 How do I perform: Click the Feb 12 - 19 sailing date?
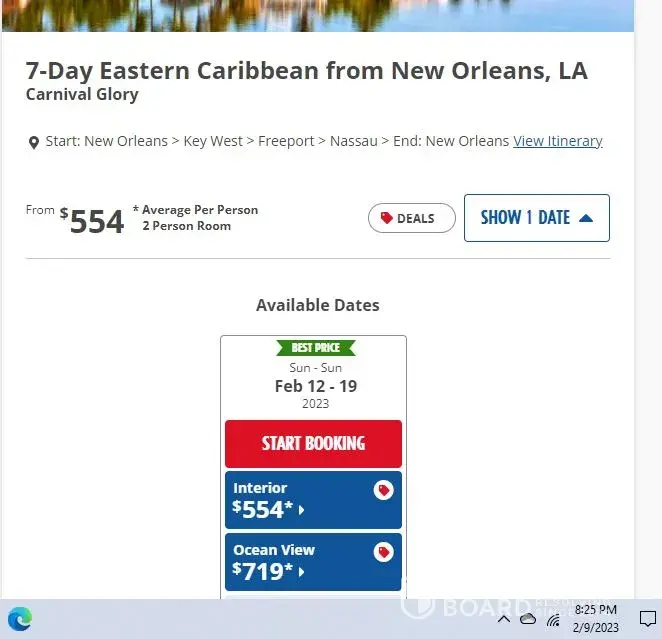[315, 386]
